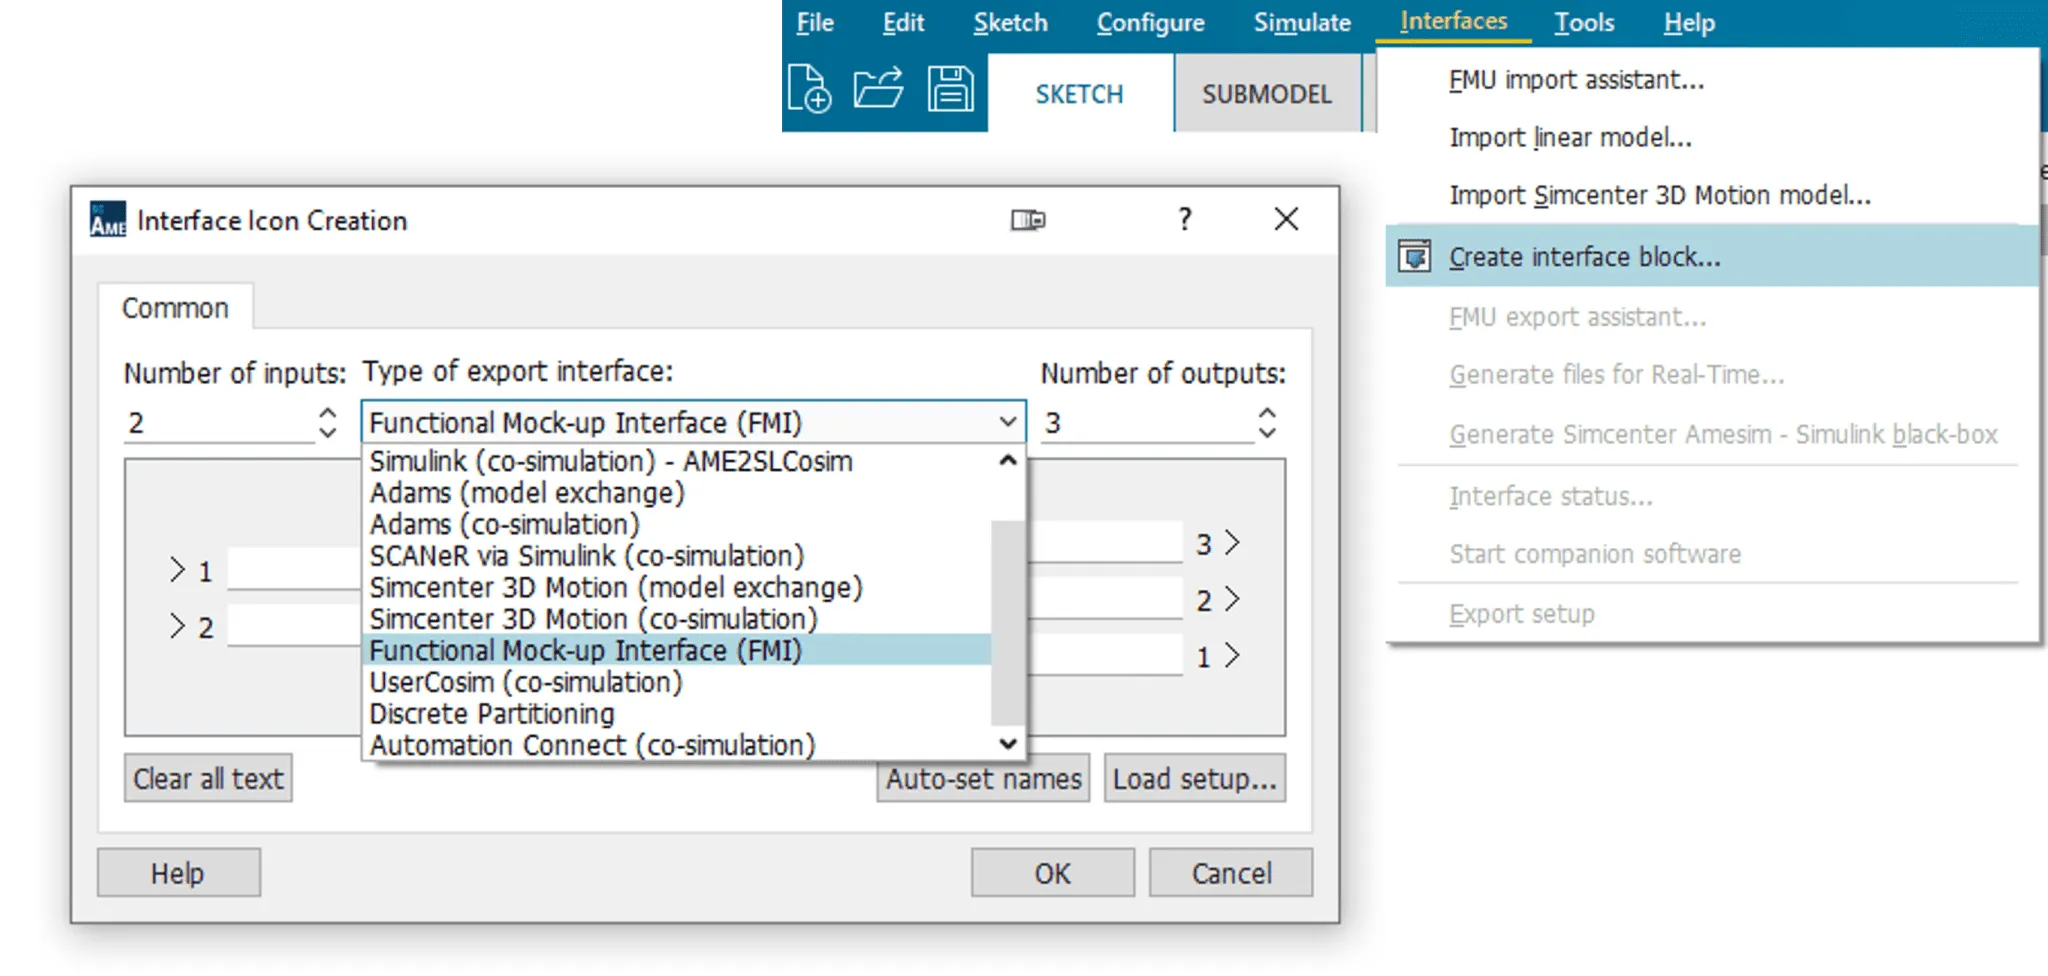Open the Configure menu
This screenshot has width=2048, height=976.
pyautogui.click(x=1150, y=23)
